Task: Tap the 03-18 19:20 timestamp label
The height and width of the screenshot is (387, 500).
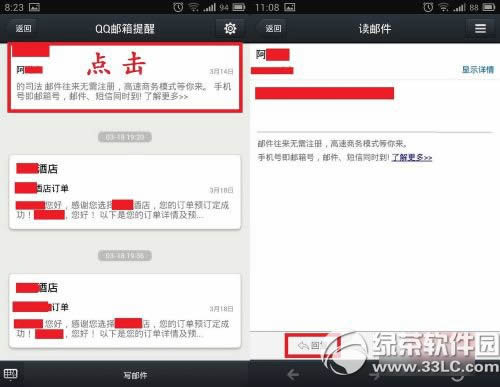Action: pos(125,137)
